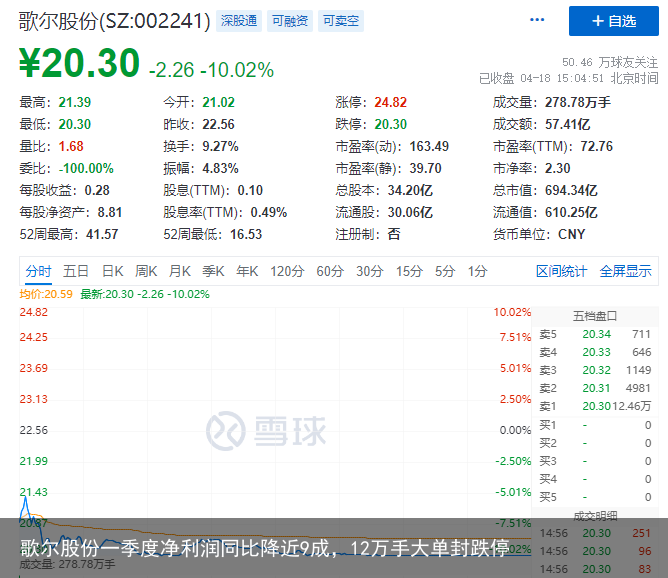Image resolution: width=668 pixels, height=578 pixels.
Task: Click the 市净率 value 2.30
Action: tap(558, 168)
